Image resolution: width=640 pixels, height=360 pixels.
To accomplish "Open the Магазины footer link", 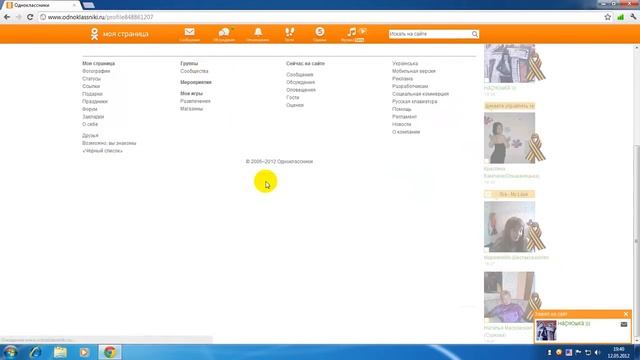I will pyautogui.click(x=191, y=109).
